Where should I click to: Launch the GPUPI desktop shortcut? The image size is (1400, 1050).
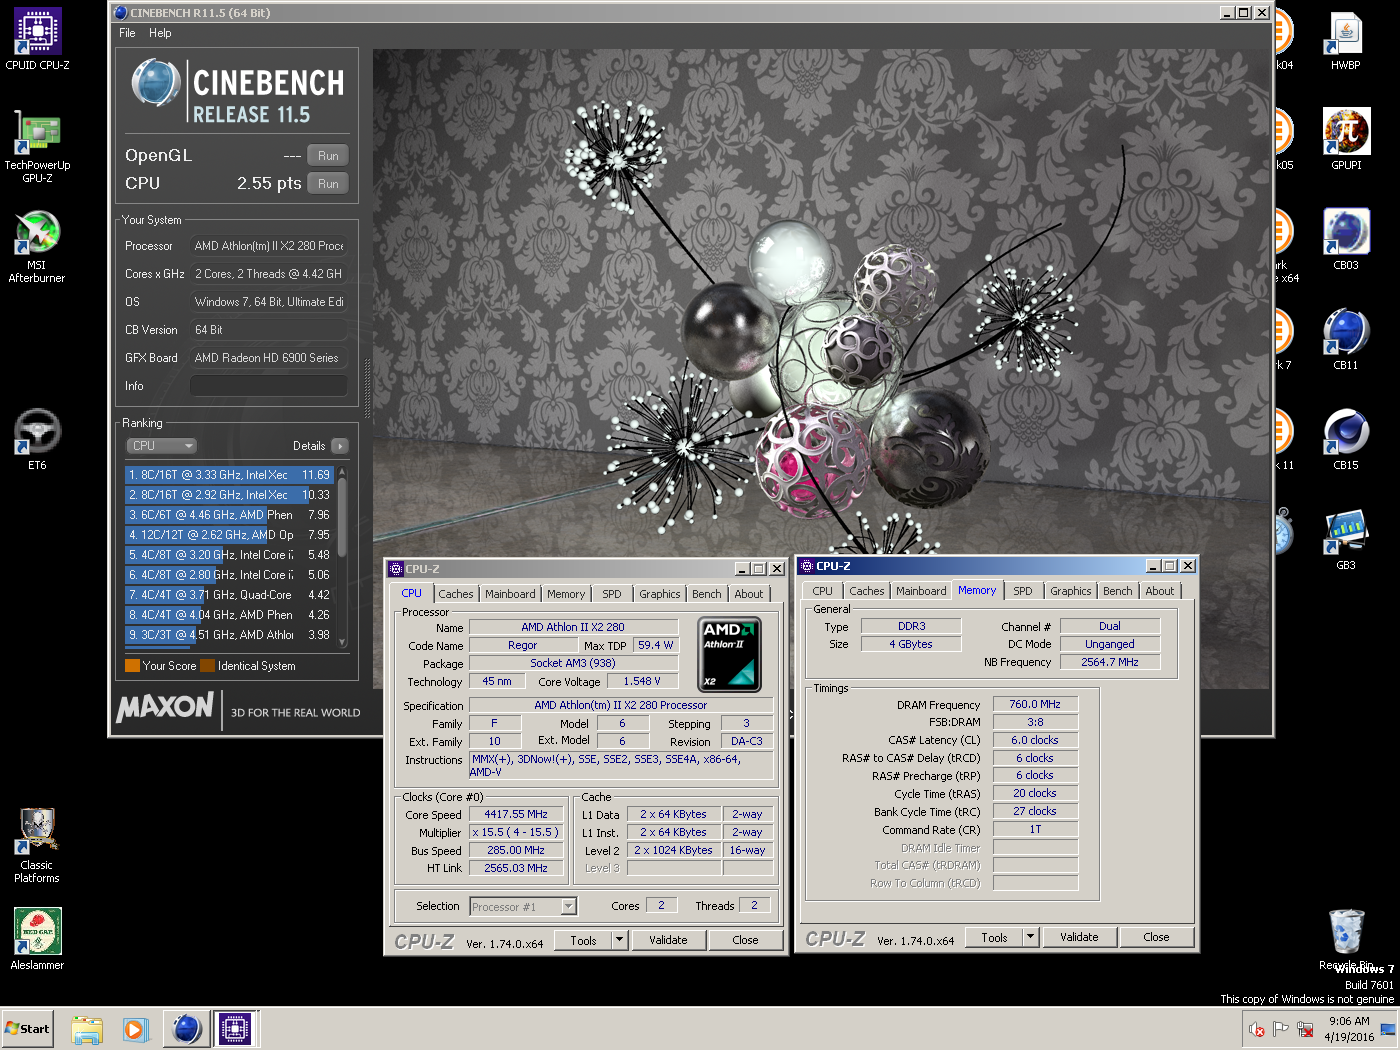point(1346,140)
